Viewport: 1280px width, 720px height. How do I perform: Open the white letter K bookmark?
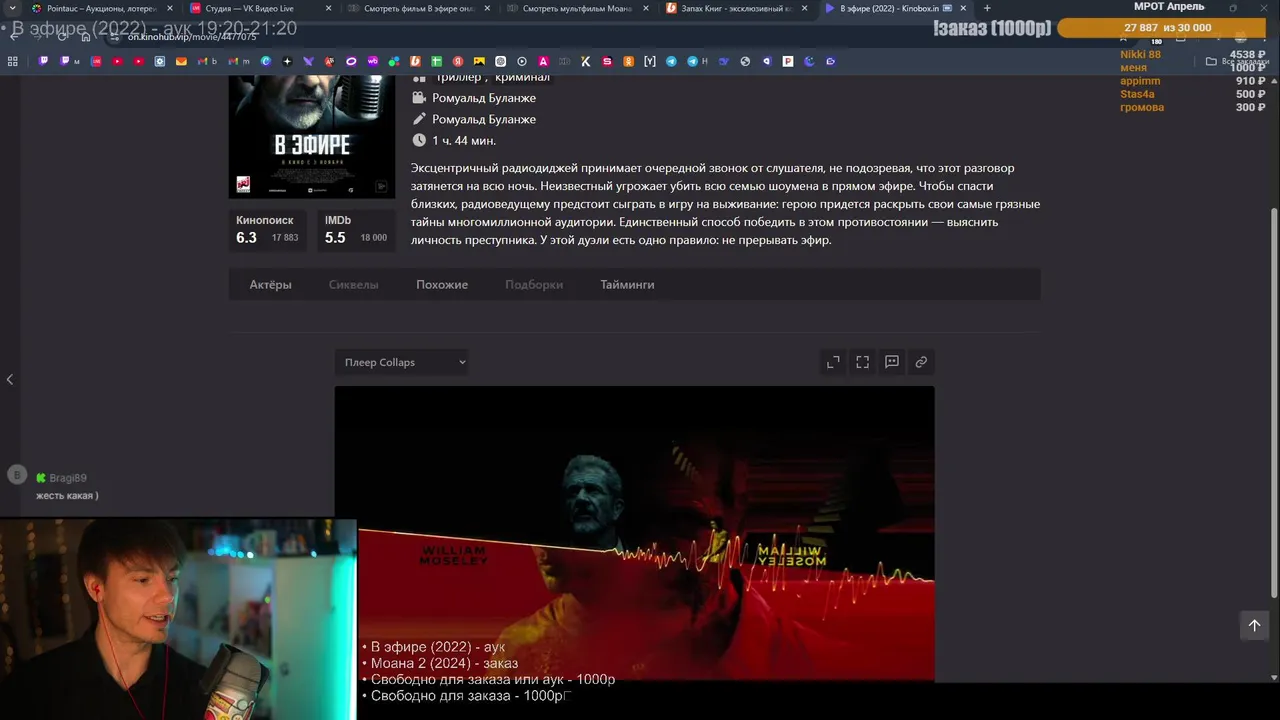(586, 61)
